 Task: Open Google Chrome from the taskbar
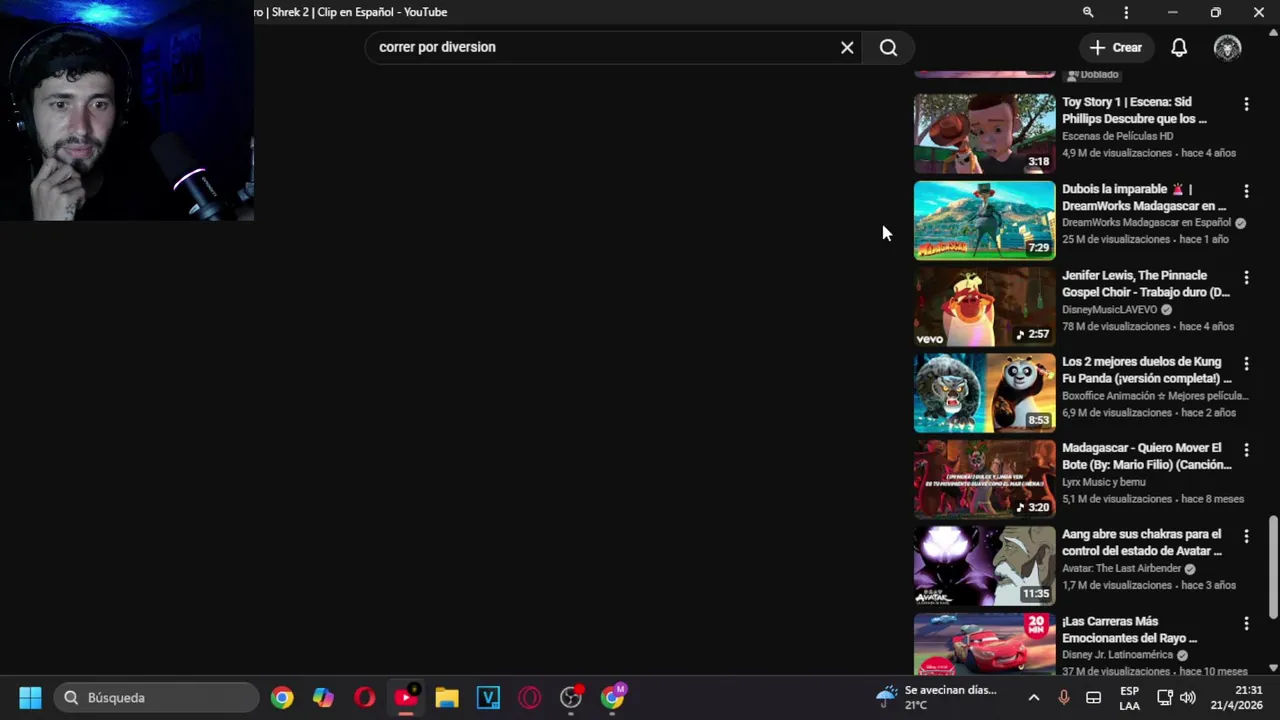[282, 698]
